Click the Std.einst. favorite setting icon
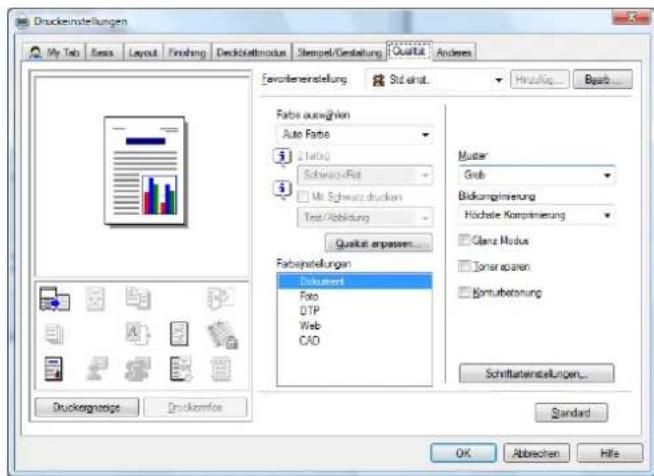The image size is (654, 476). (x=378, y=80)
